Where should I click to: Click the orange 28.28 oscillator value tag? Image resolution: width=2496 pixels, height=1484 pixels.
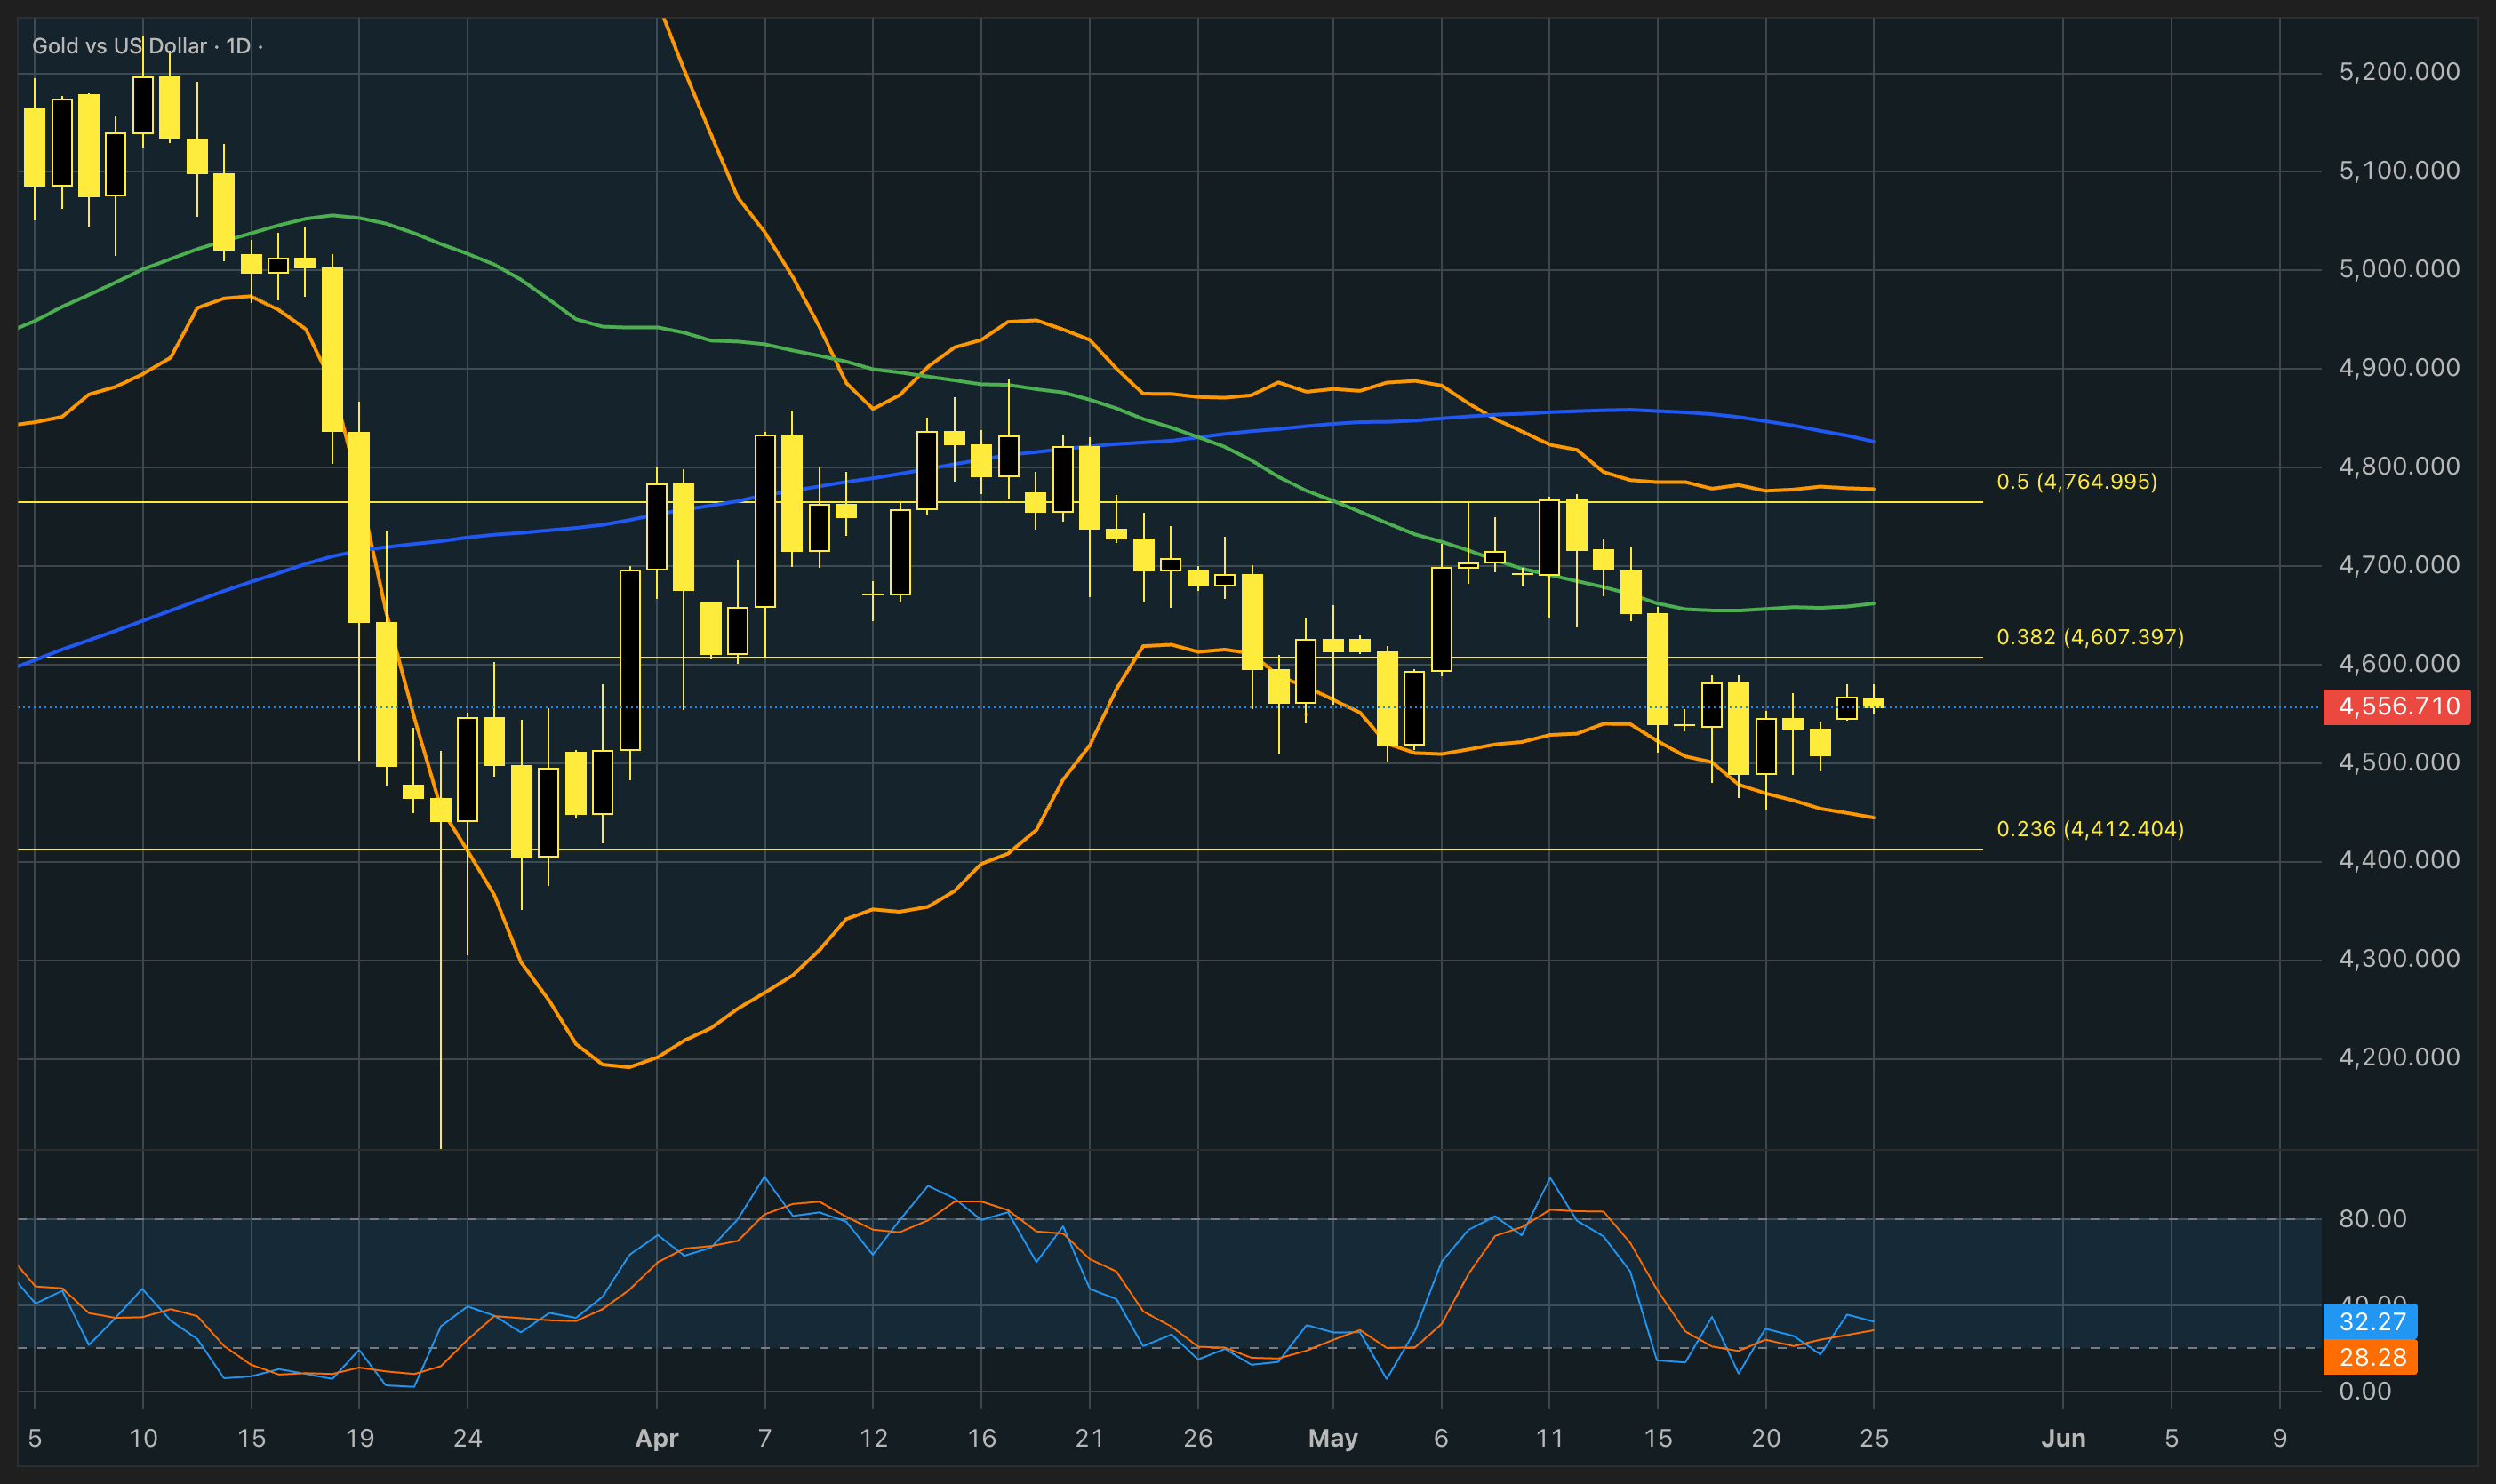click(2371, 1358)
